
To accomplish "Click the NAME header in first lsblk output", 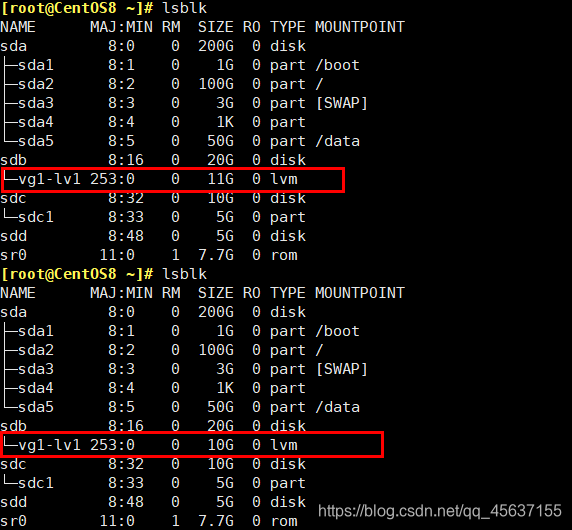I will point(18,27).
